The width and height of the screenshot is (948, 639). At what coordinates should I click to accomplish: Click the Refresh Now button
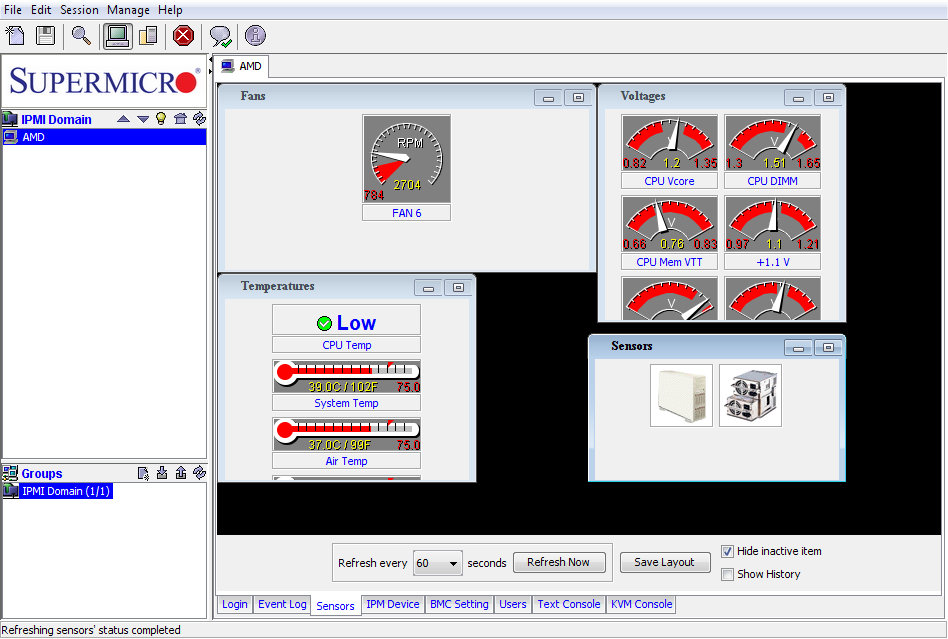coord(559,562)
